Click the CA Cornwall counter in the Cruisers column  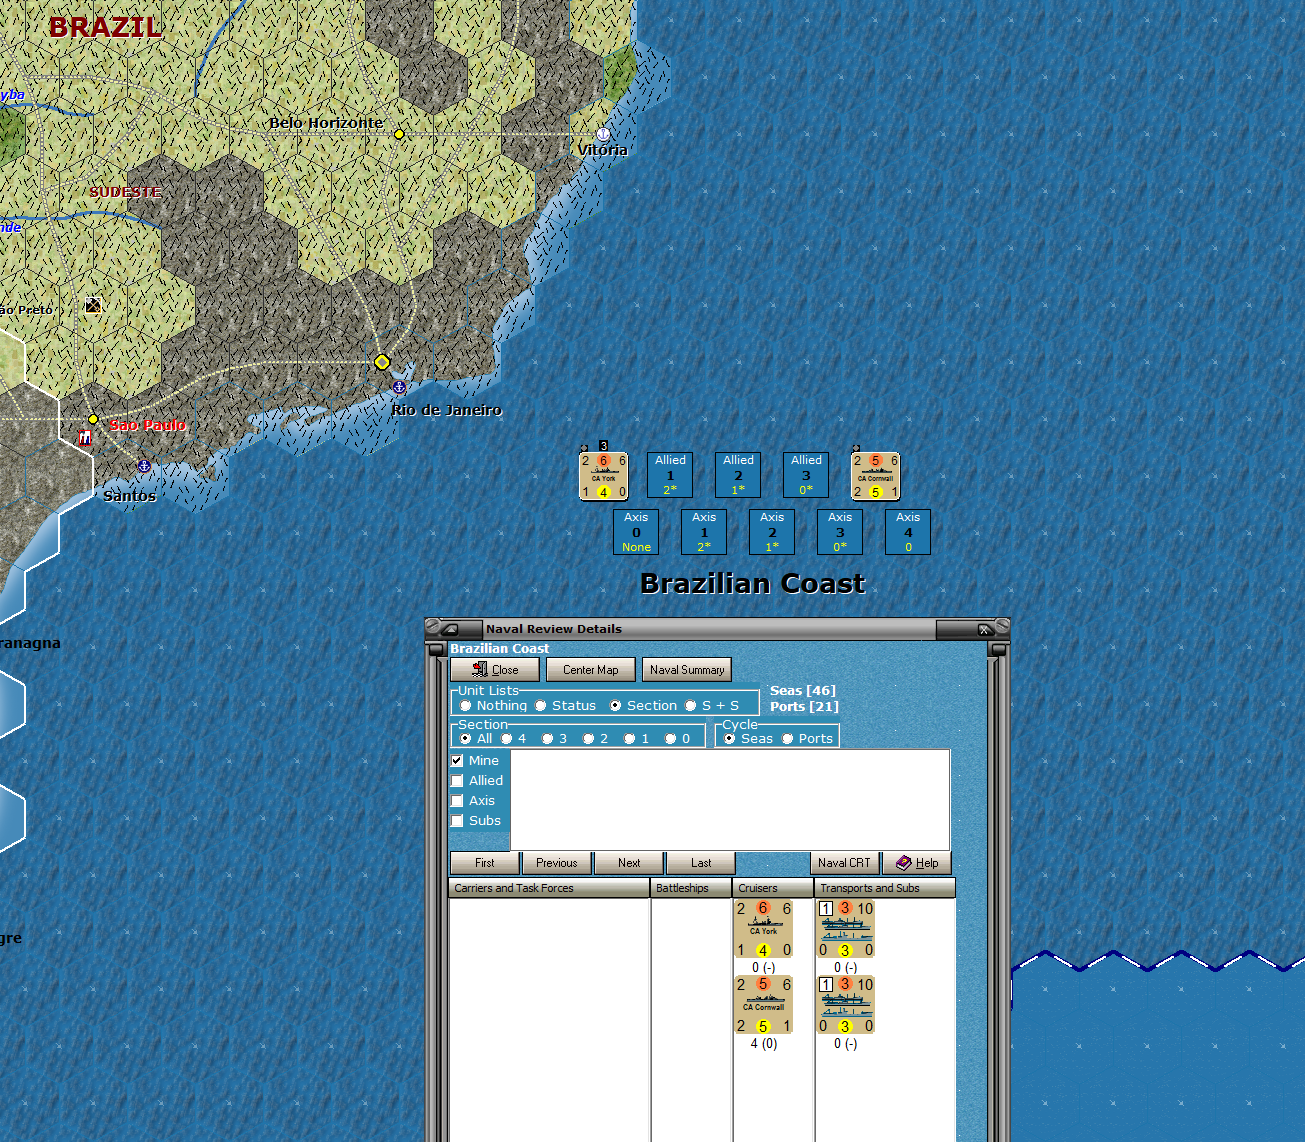pyautogui.click(x=763, y=1007)
